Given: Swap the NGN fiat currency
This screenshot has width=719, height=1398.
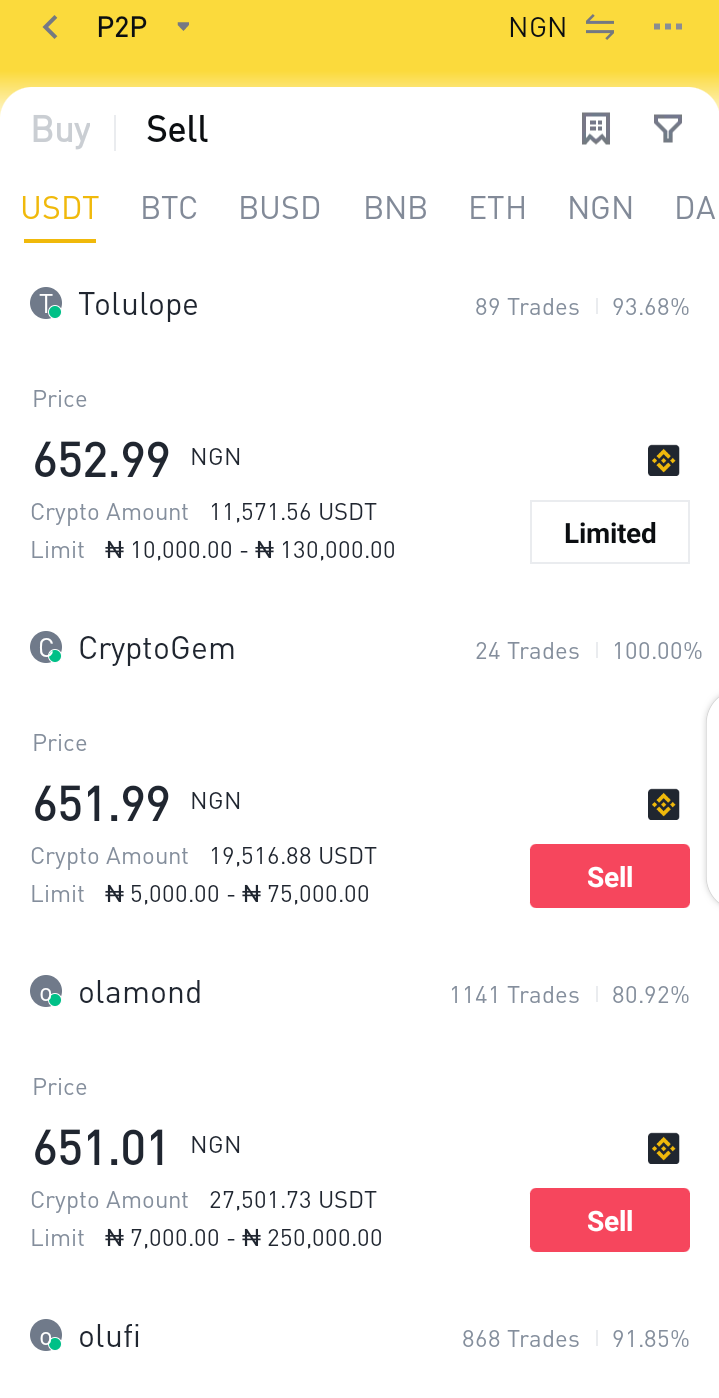Looking at the screenshot, I should (600, 28).
